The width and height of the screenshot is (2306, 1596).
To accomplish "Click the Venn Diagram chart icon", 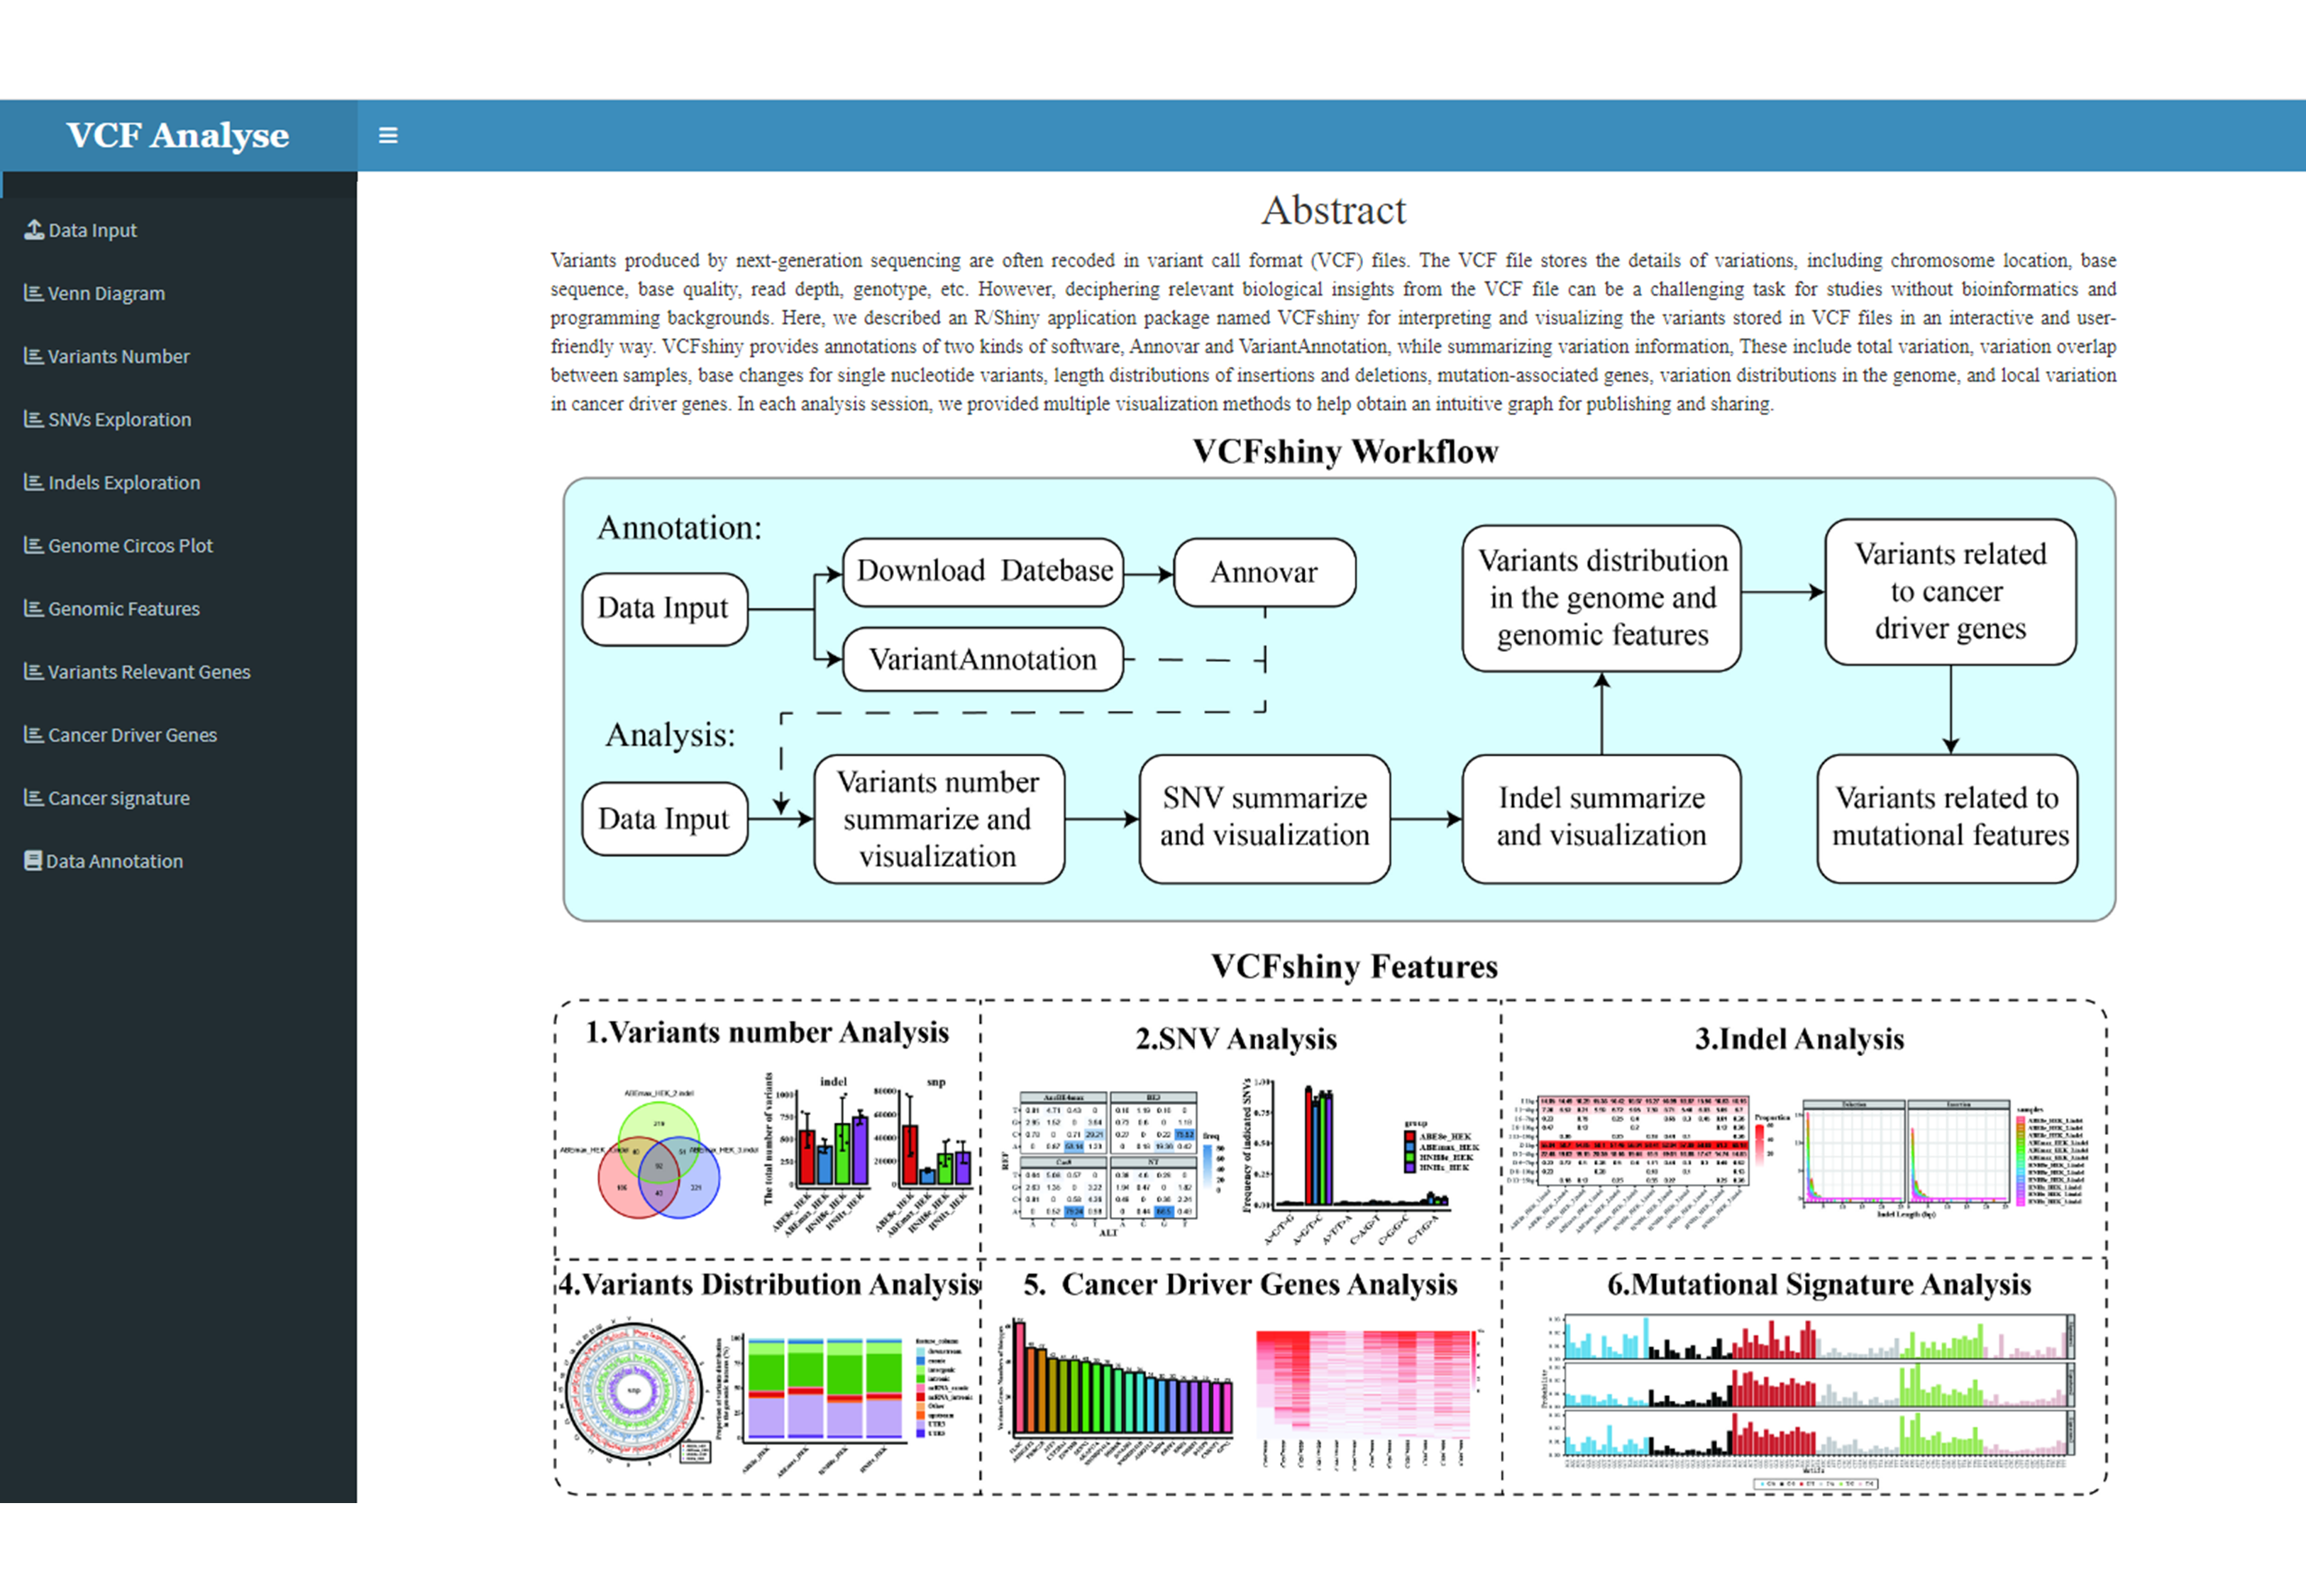I will [34, 293].
